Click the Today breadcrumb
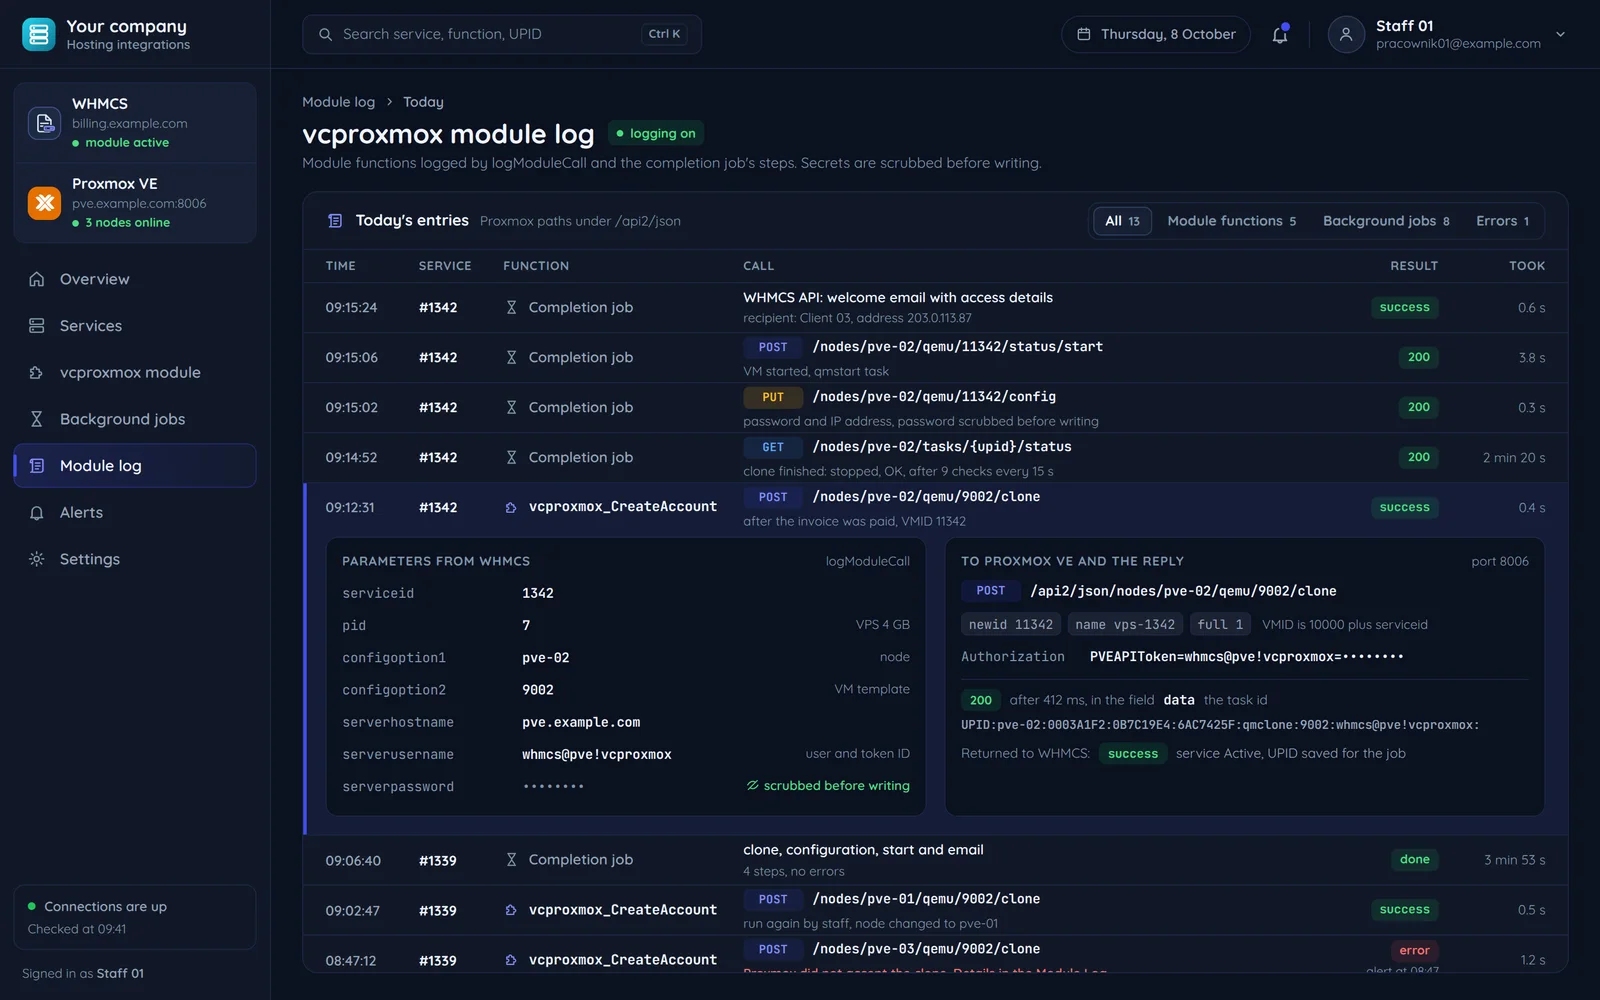1600x1000 pixels. click(x=423, y=102)
